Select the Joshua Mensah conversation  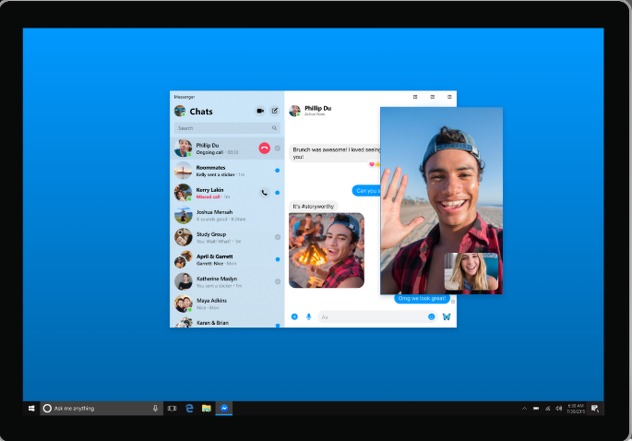tap(227, 215)
